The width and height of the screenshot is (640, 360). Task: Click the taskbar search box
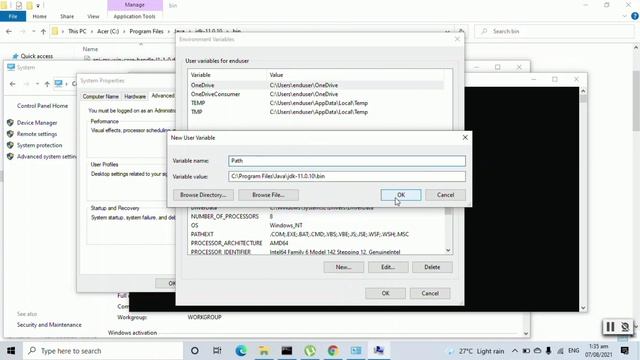[x=103, y=351]
